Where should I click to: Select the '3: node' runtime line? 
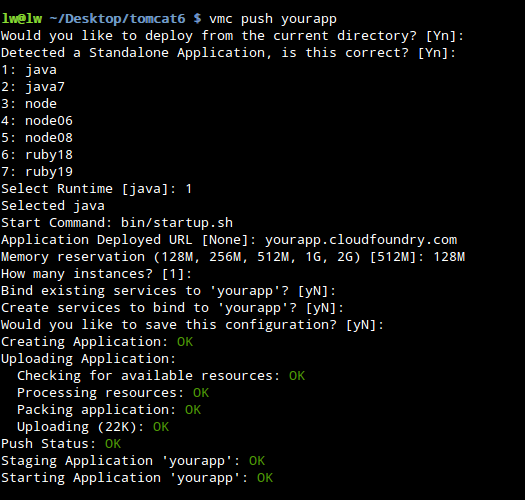29,104
